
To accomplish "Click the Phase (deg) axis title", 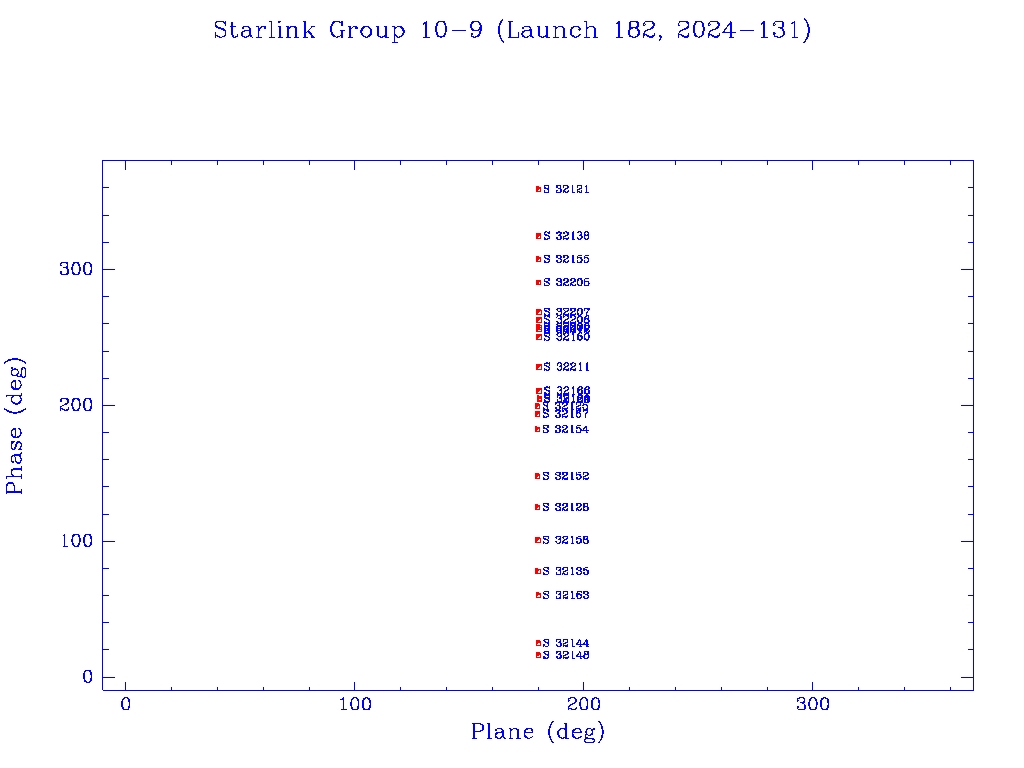I will [x=14, y=426].
